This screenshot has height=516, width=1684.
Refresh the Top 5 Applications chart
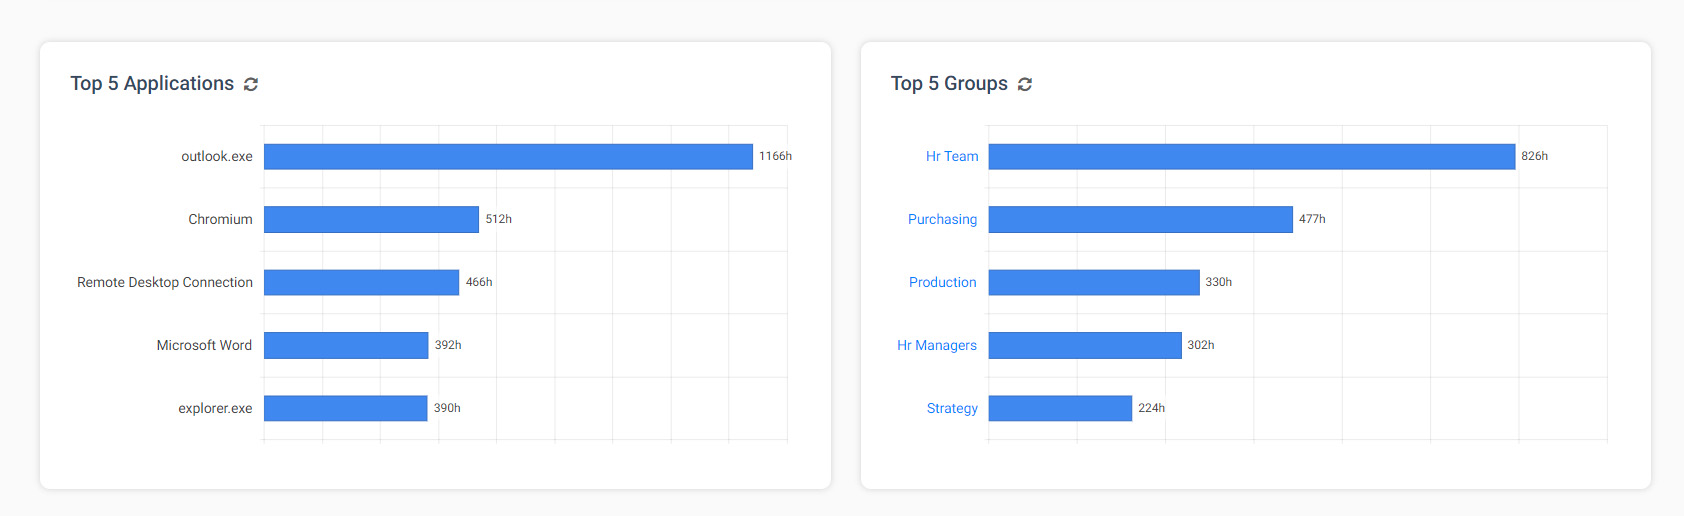tap(251, 84)
